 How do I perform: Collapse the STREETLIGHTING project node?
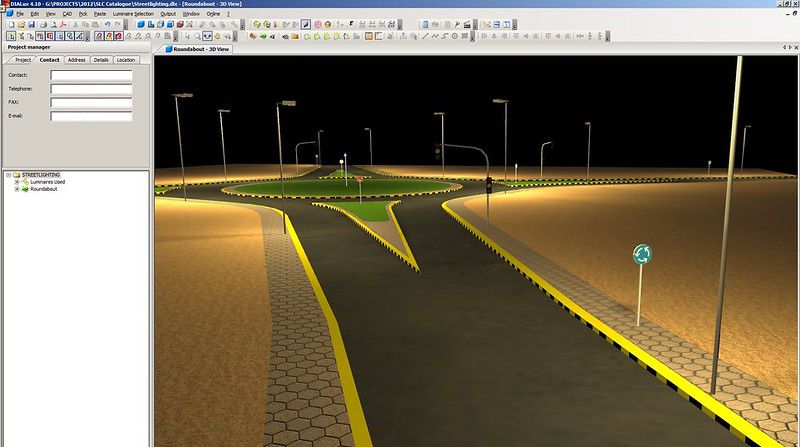(x=8, y=175)
